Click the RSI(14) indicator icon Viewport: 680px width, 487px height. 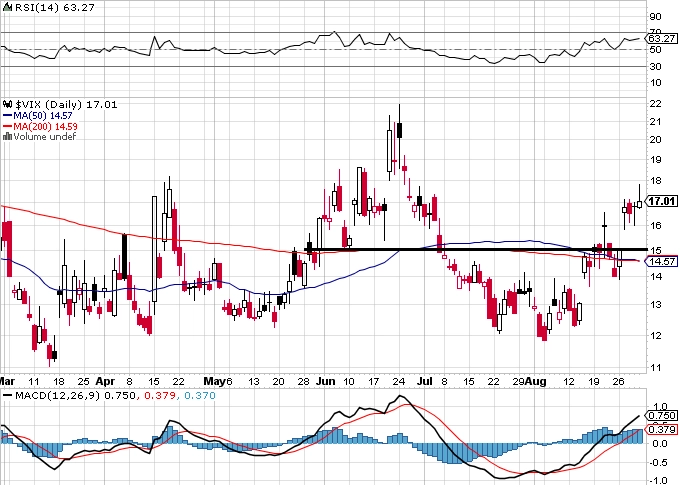pyautogui.click(x=7, y=7)
